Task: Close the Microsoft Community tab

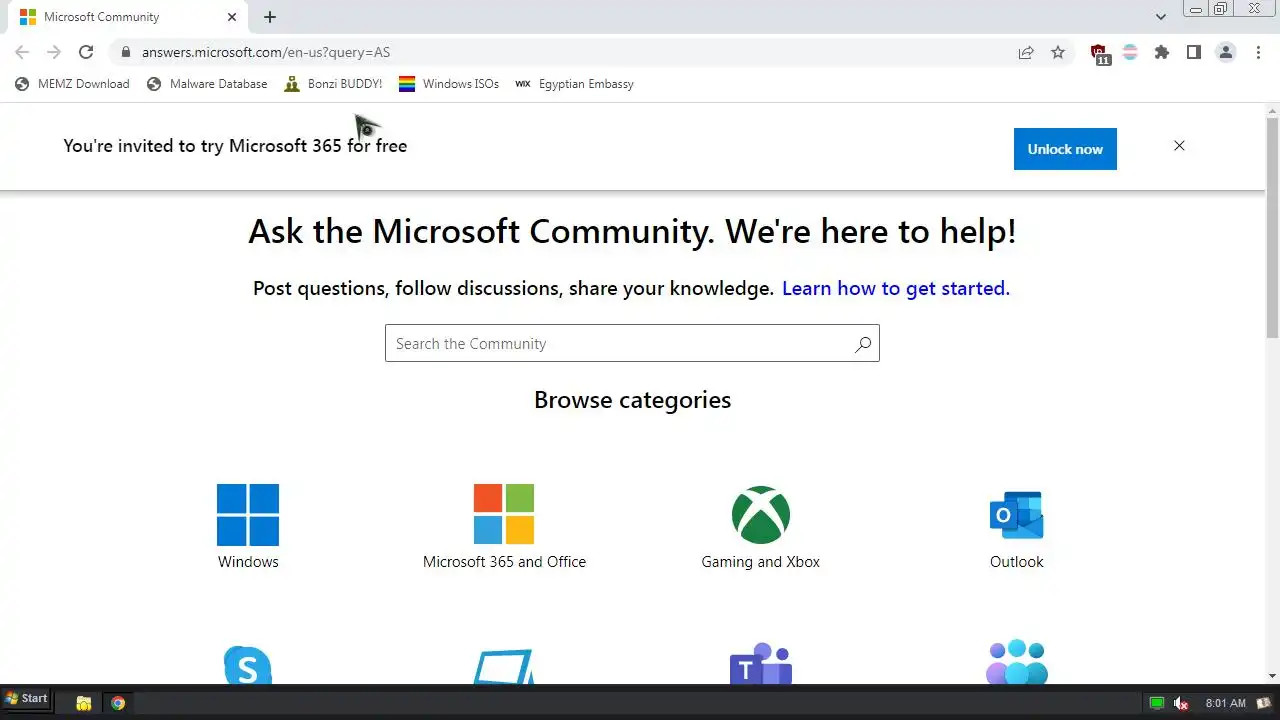Action: (233, 17)
